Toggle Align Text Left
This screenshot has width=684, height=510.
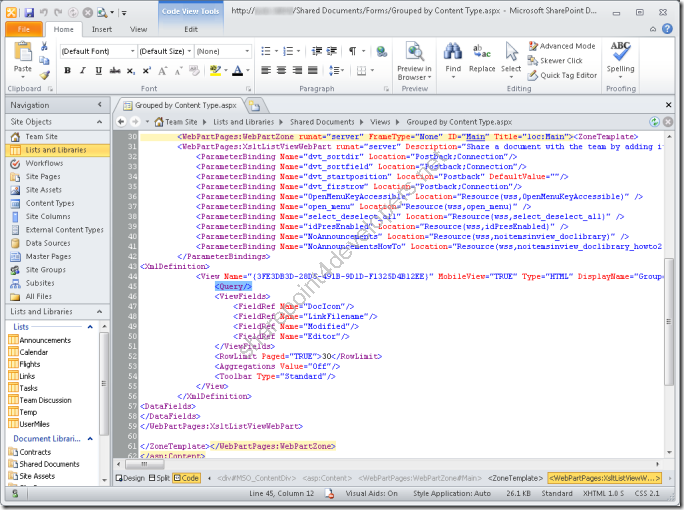[x=266, y=70]
